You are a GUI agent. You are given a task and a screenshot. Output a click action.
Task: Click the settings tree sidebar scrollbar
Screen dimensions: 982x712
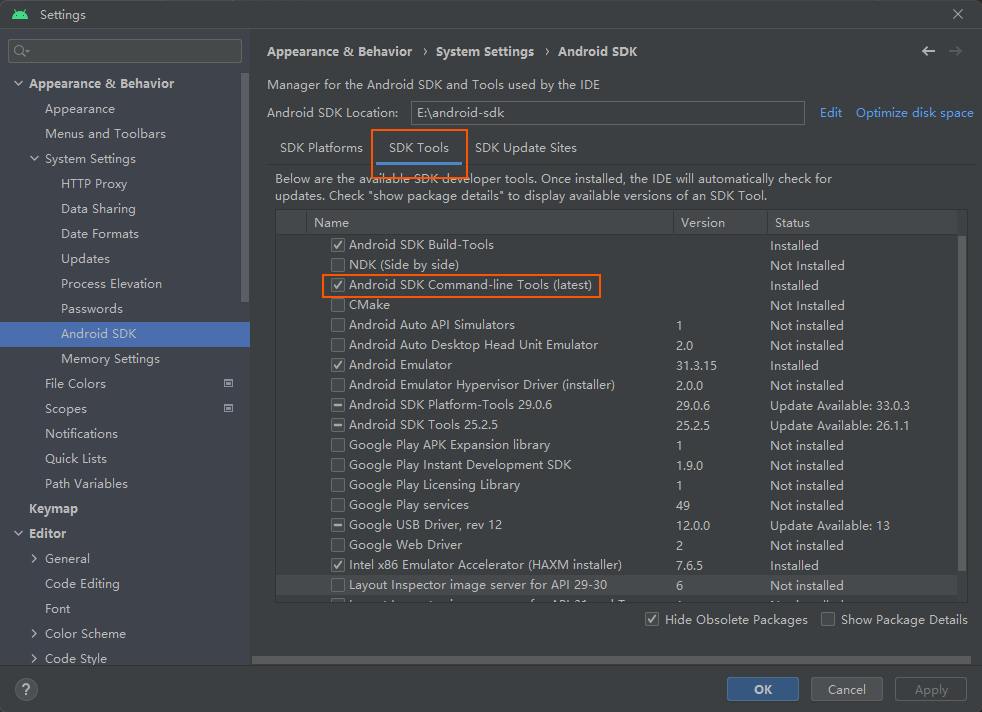(x=245, y=188)
